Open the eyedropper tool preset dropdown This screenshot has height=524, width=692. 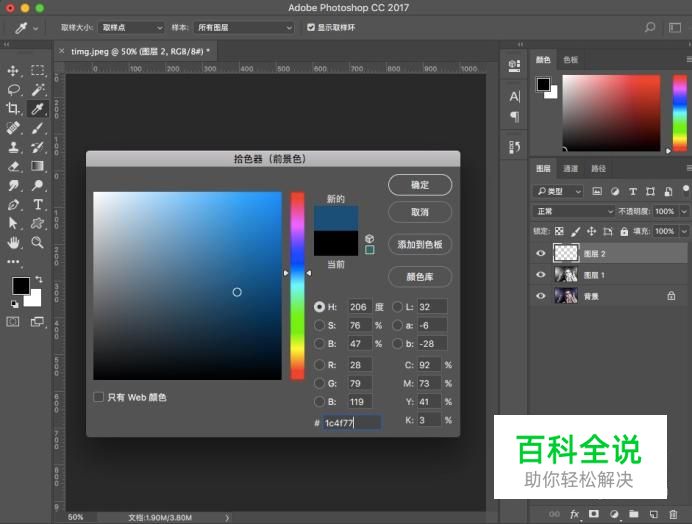pyautogui.click(x=36, y=29)
